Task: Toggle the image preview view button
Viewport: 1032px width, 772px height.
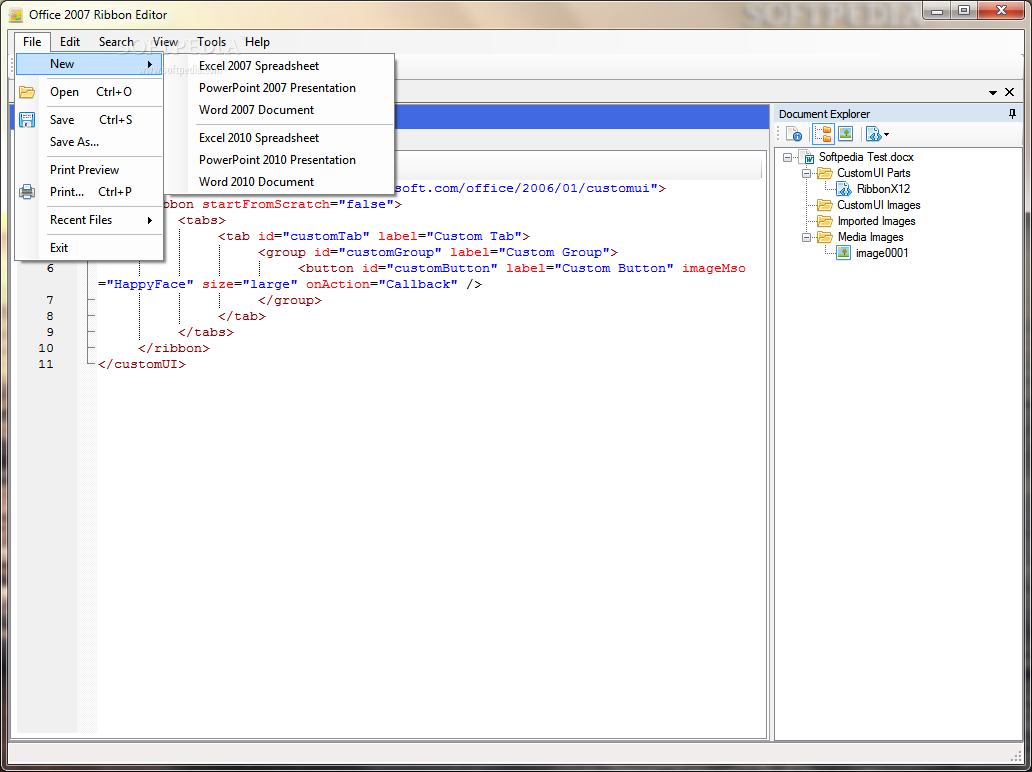Action: [x=846, y=134]
